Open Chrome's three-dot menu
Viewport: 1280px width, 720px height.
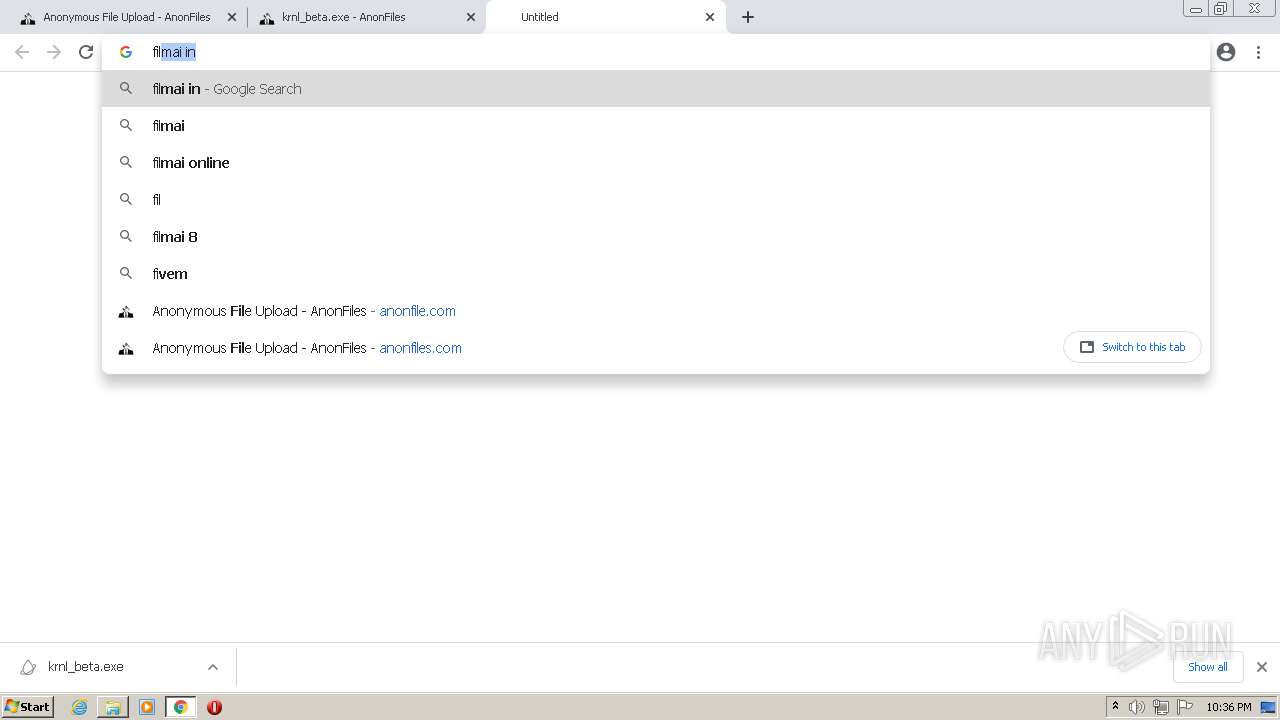click(x=1258, y=52)
